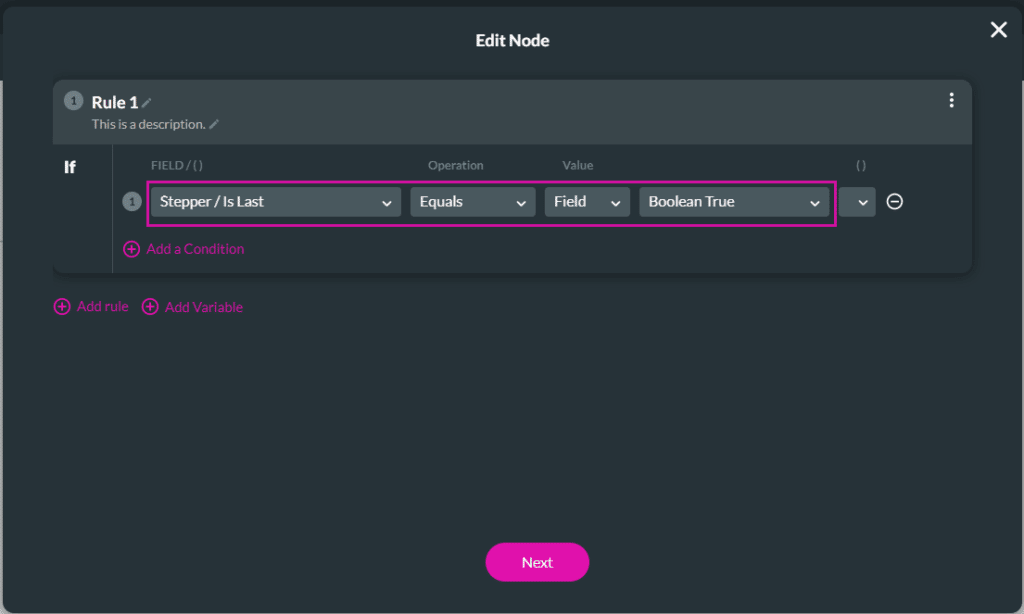Click the pencil icon beside Rule 1 title
The height and width of the screenshot is (614, 1024).
(147, 103)
